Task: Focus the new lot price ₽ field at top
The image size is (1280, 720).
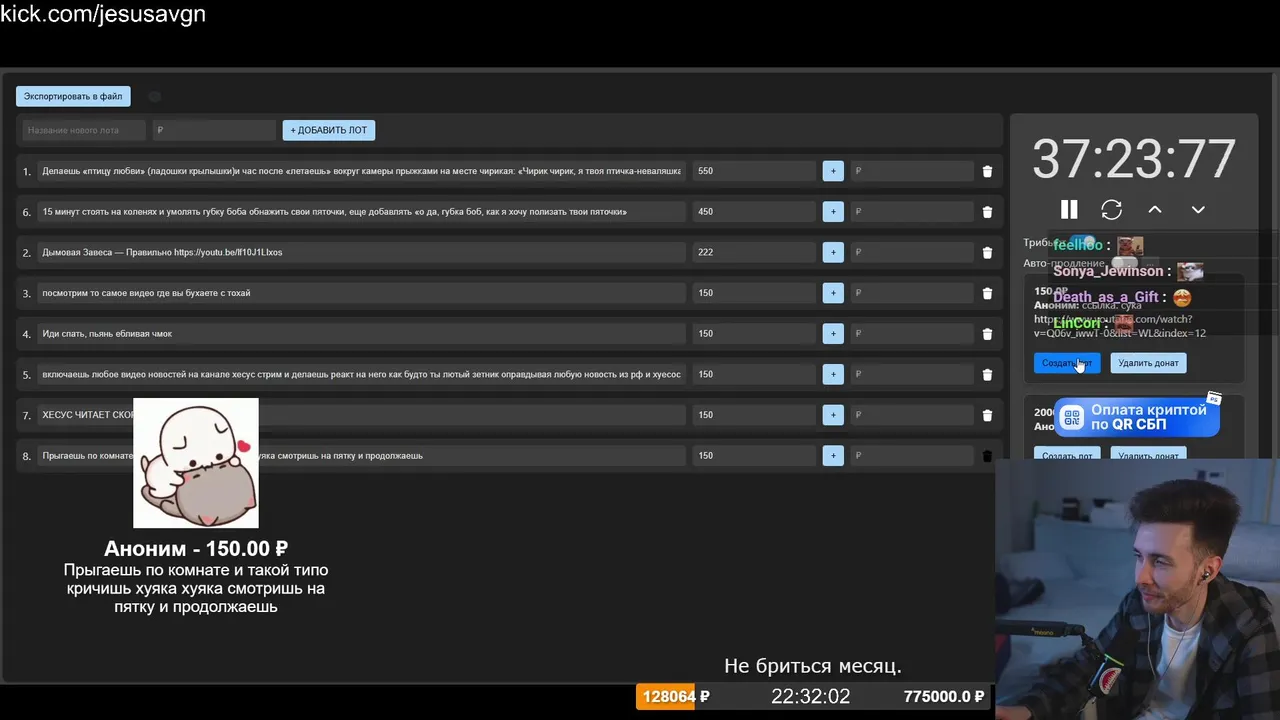Action: [x=214, y=130]
